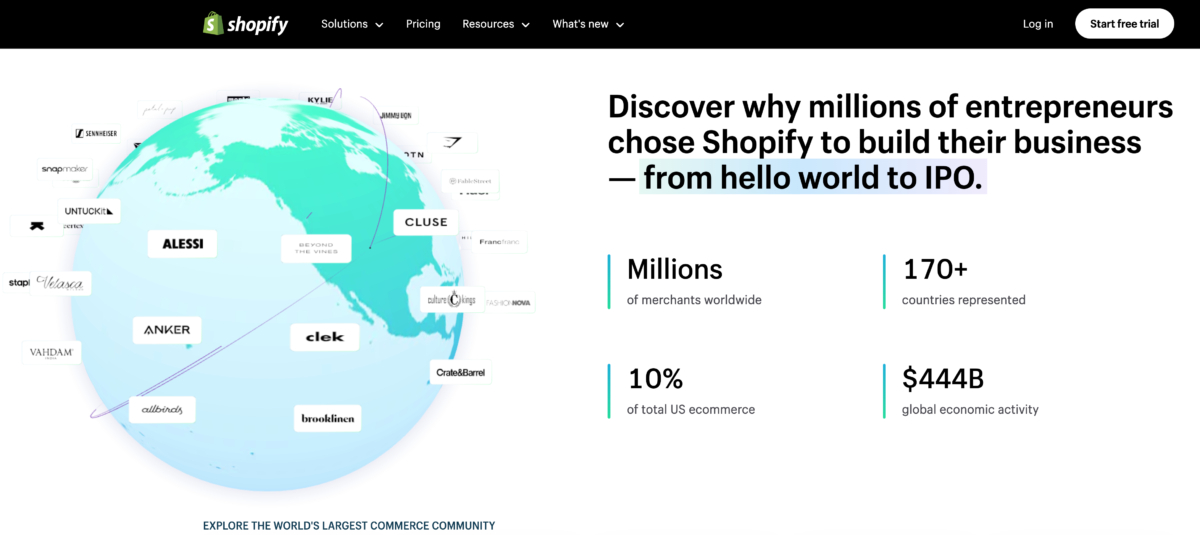1200x535 pixels.
Task: Open the Beyond The Vines brand card
Action: coord(316,248)
